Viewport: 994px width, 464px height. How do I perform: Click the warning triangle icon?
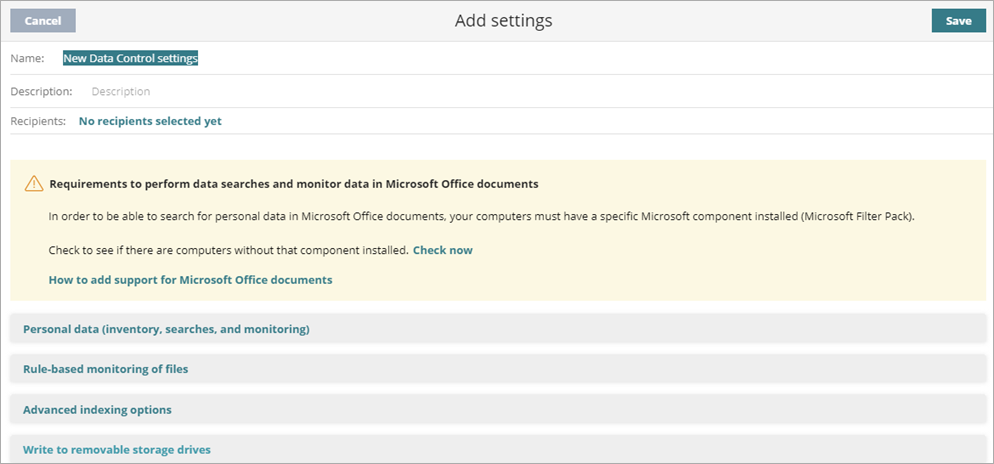pos(34,184)
